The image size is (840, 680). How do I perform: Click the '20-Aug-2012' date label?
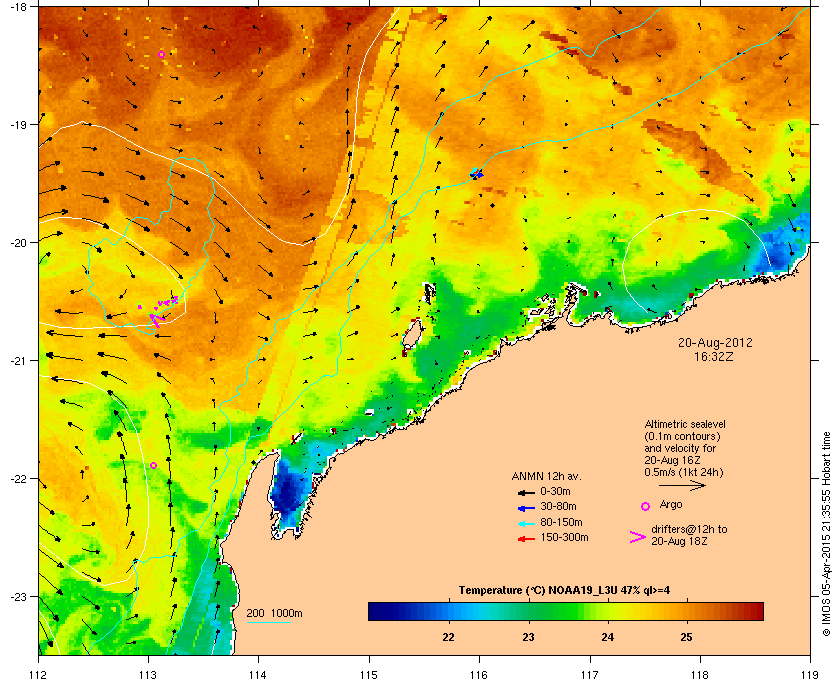[715, 342]
